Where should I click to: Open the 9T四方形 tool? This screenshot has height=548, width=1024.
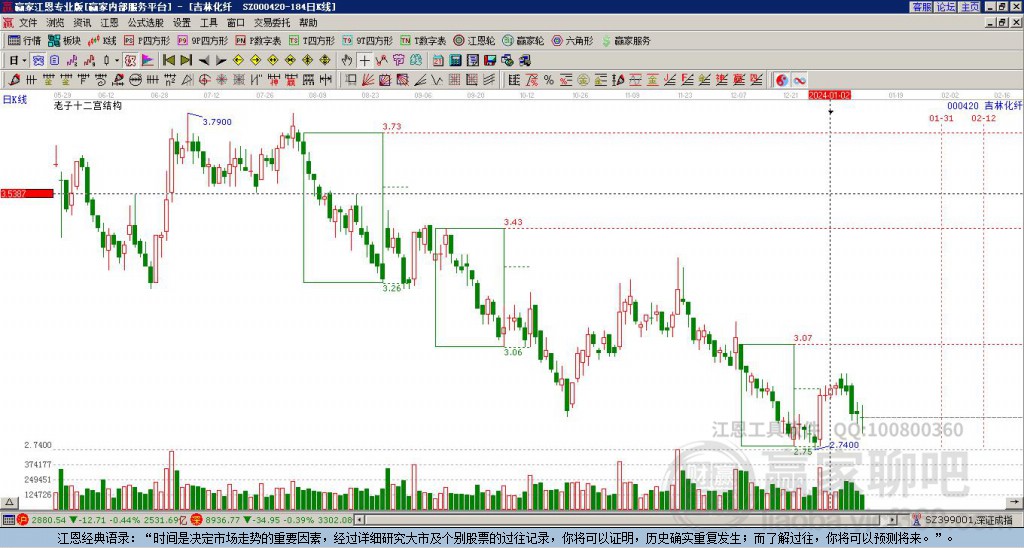tap(368, 40)
